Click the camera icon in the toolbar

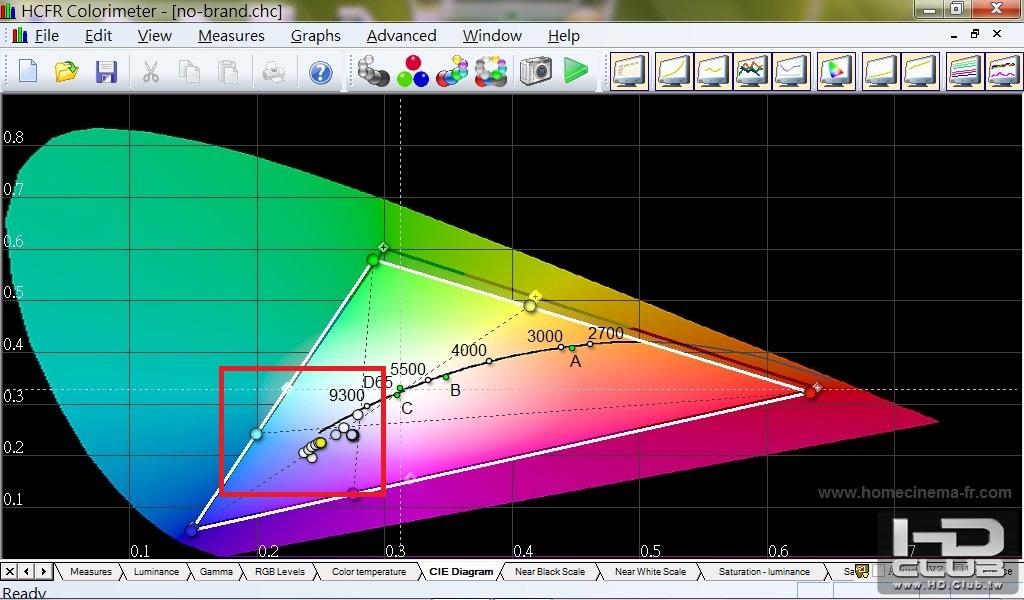click(536, 71)
